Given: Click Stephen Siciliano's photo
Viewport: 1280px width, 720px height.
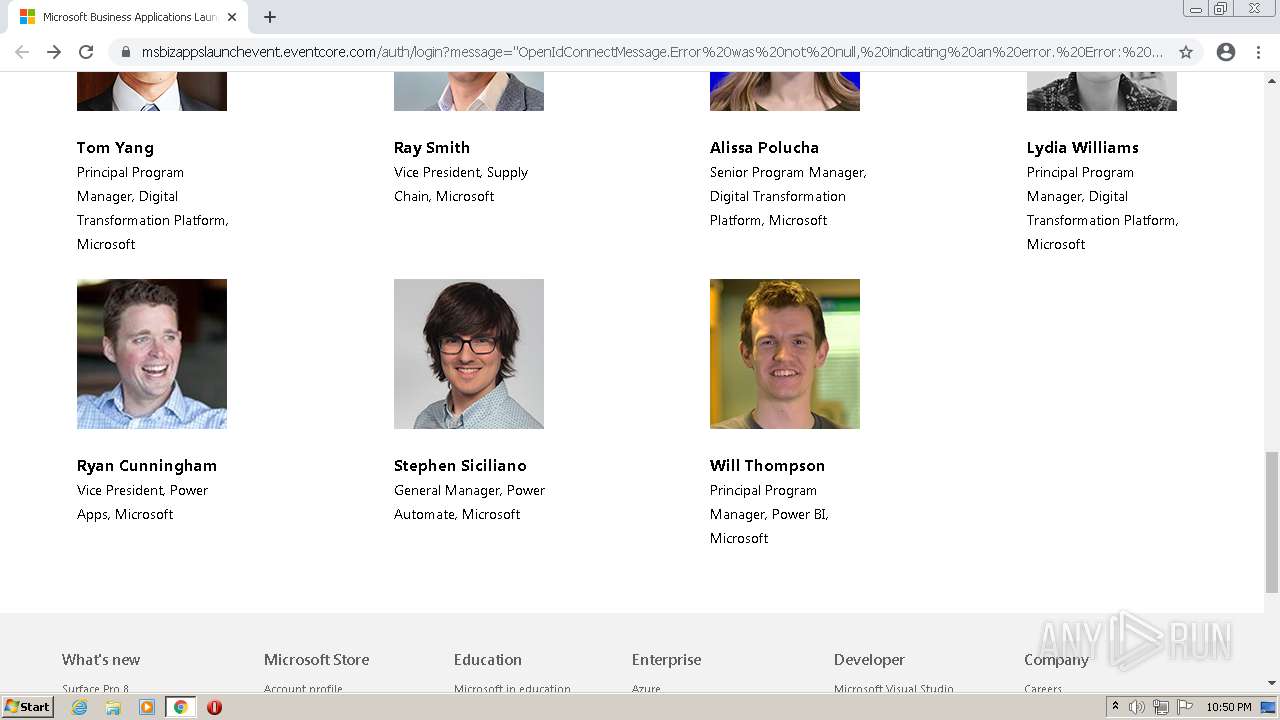Looking at the screenshot, I should (x=469, y=354).
